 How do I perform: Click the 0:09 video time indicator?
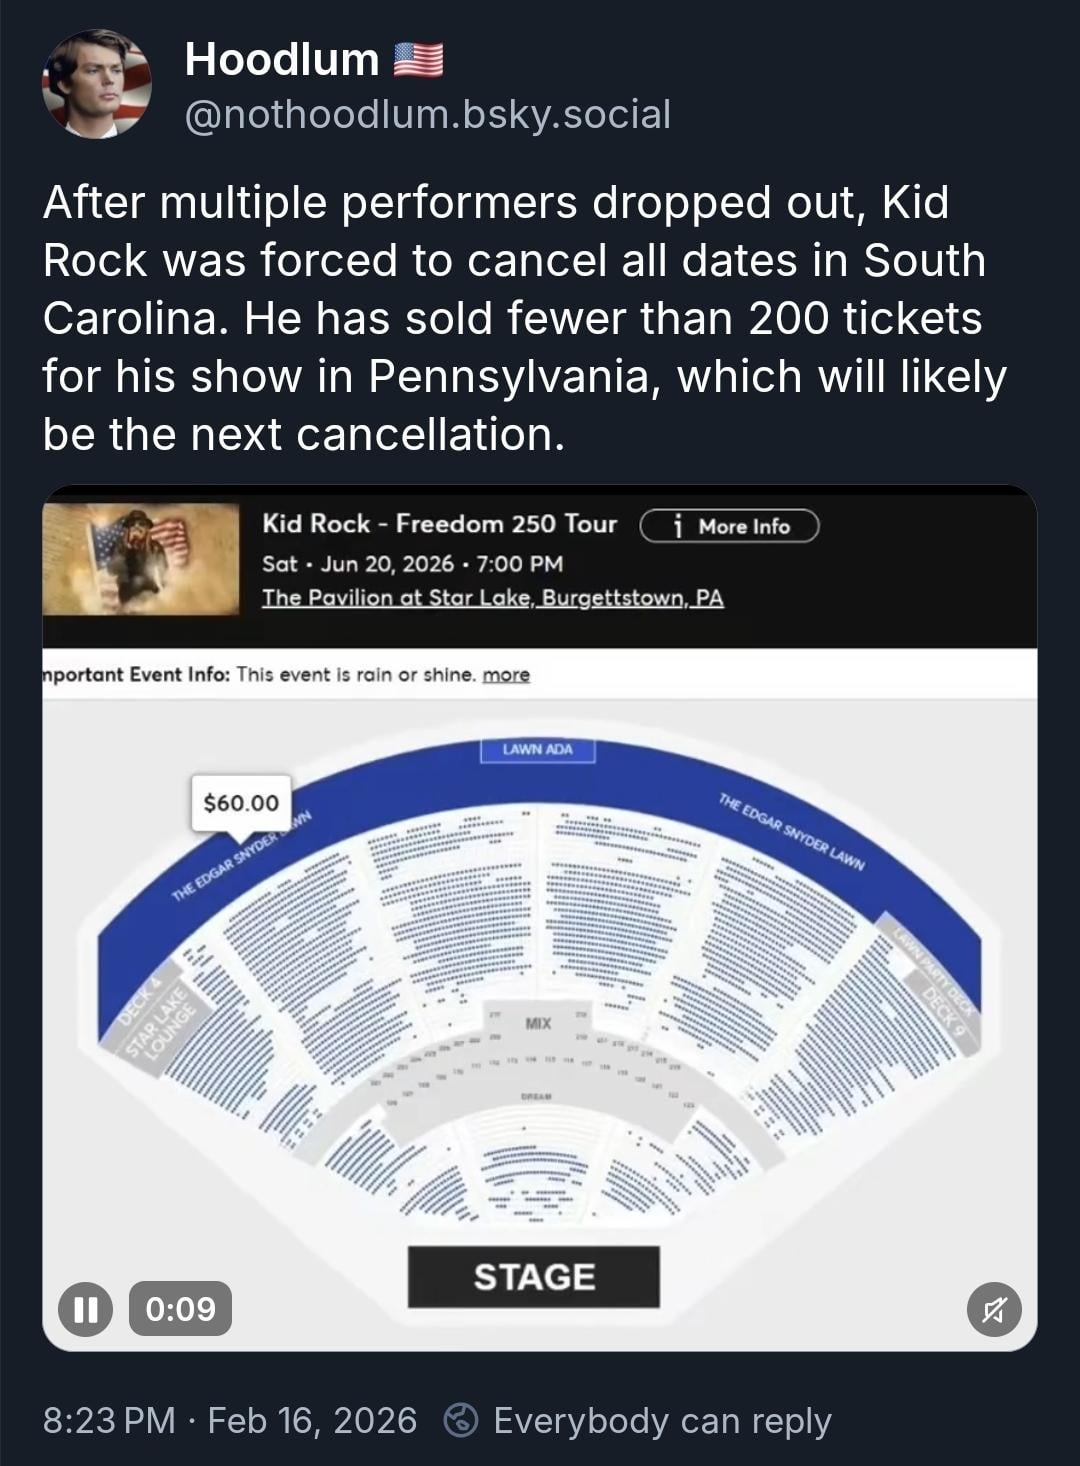(x=180, y=1309)
